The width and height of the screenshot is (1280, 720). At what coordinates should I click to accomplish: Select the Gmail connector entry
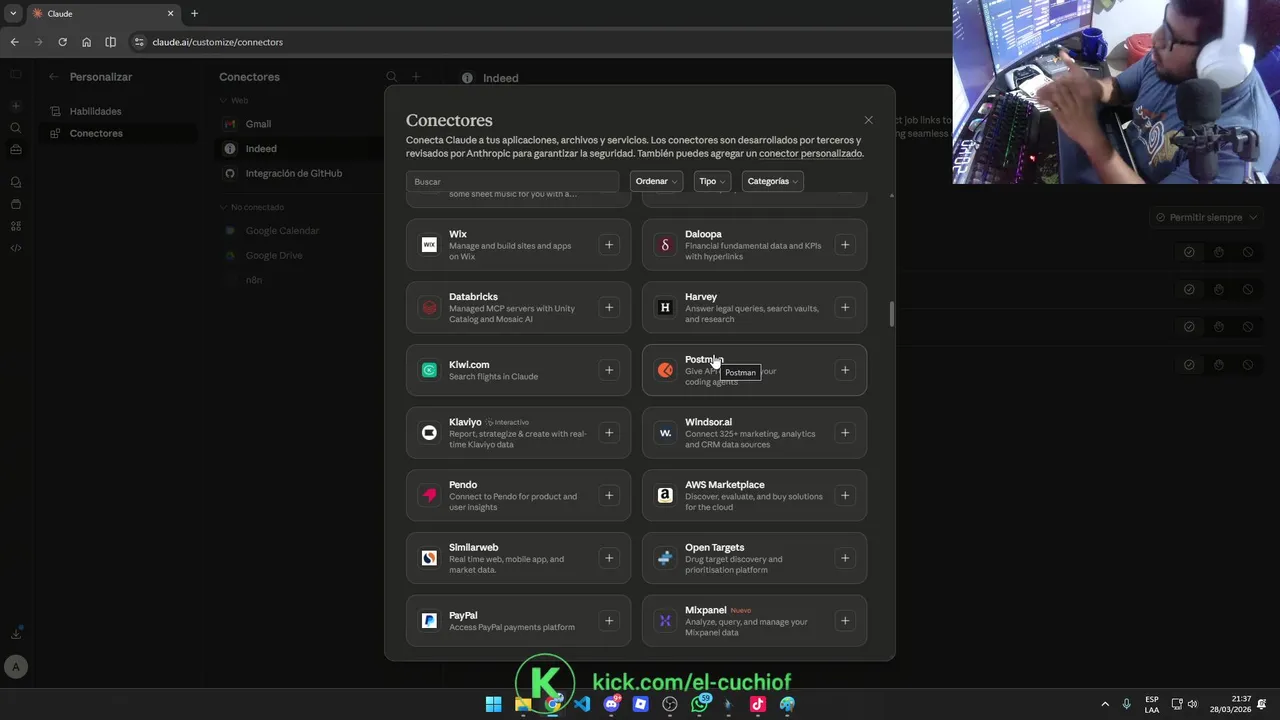point(297,124)
